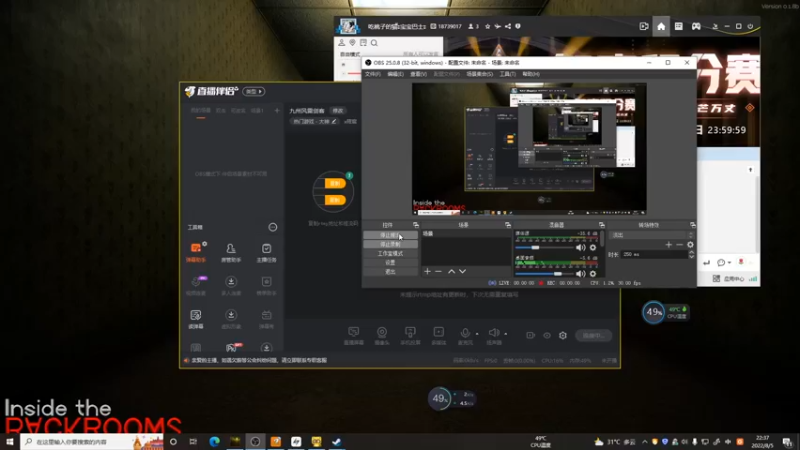Image resolution: width=800 pixels, height=450 pixels.
Task: Click the exit button in OBS controls
Action: pyautogui.click(x=390, y=271)
